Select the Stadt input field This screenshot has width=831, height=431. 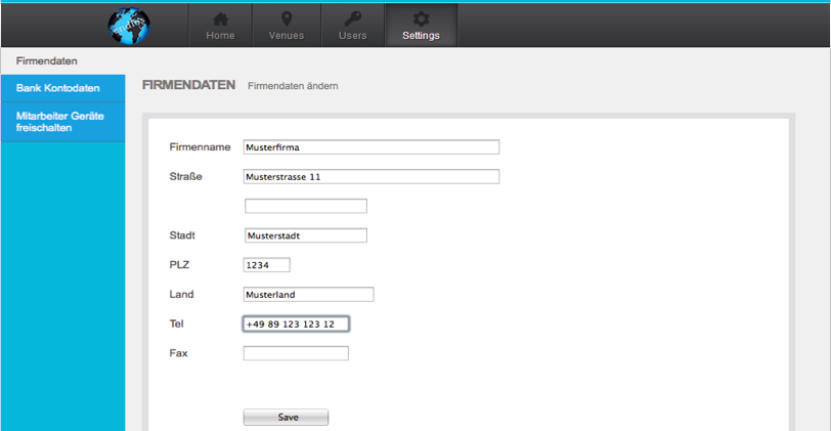[x=305, y=236]
